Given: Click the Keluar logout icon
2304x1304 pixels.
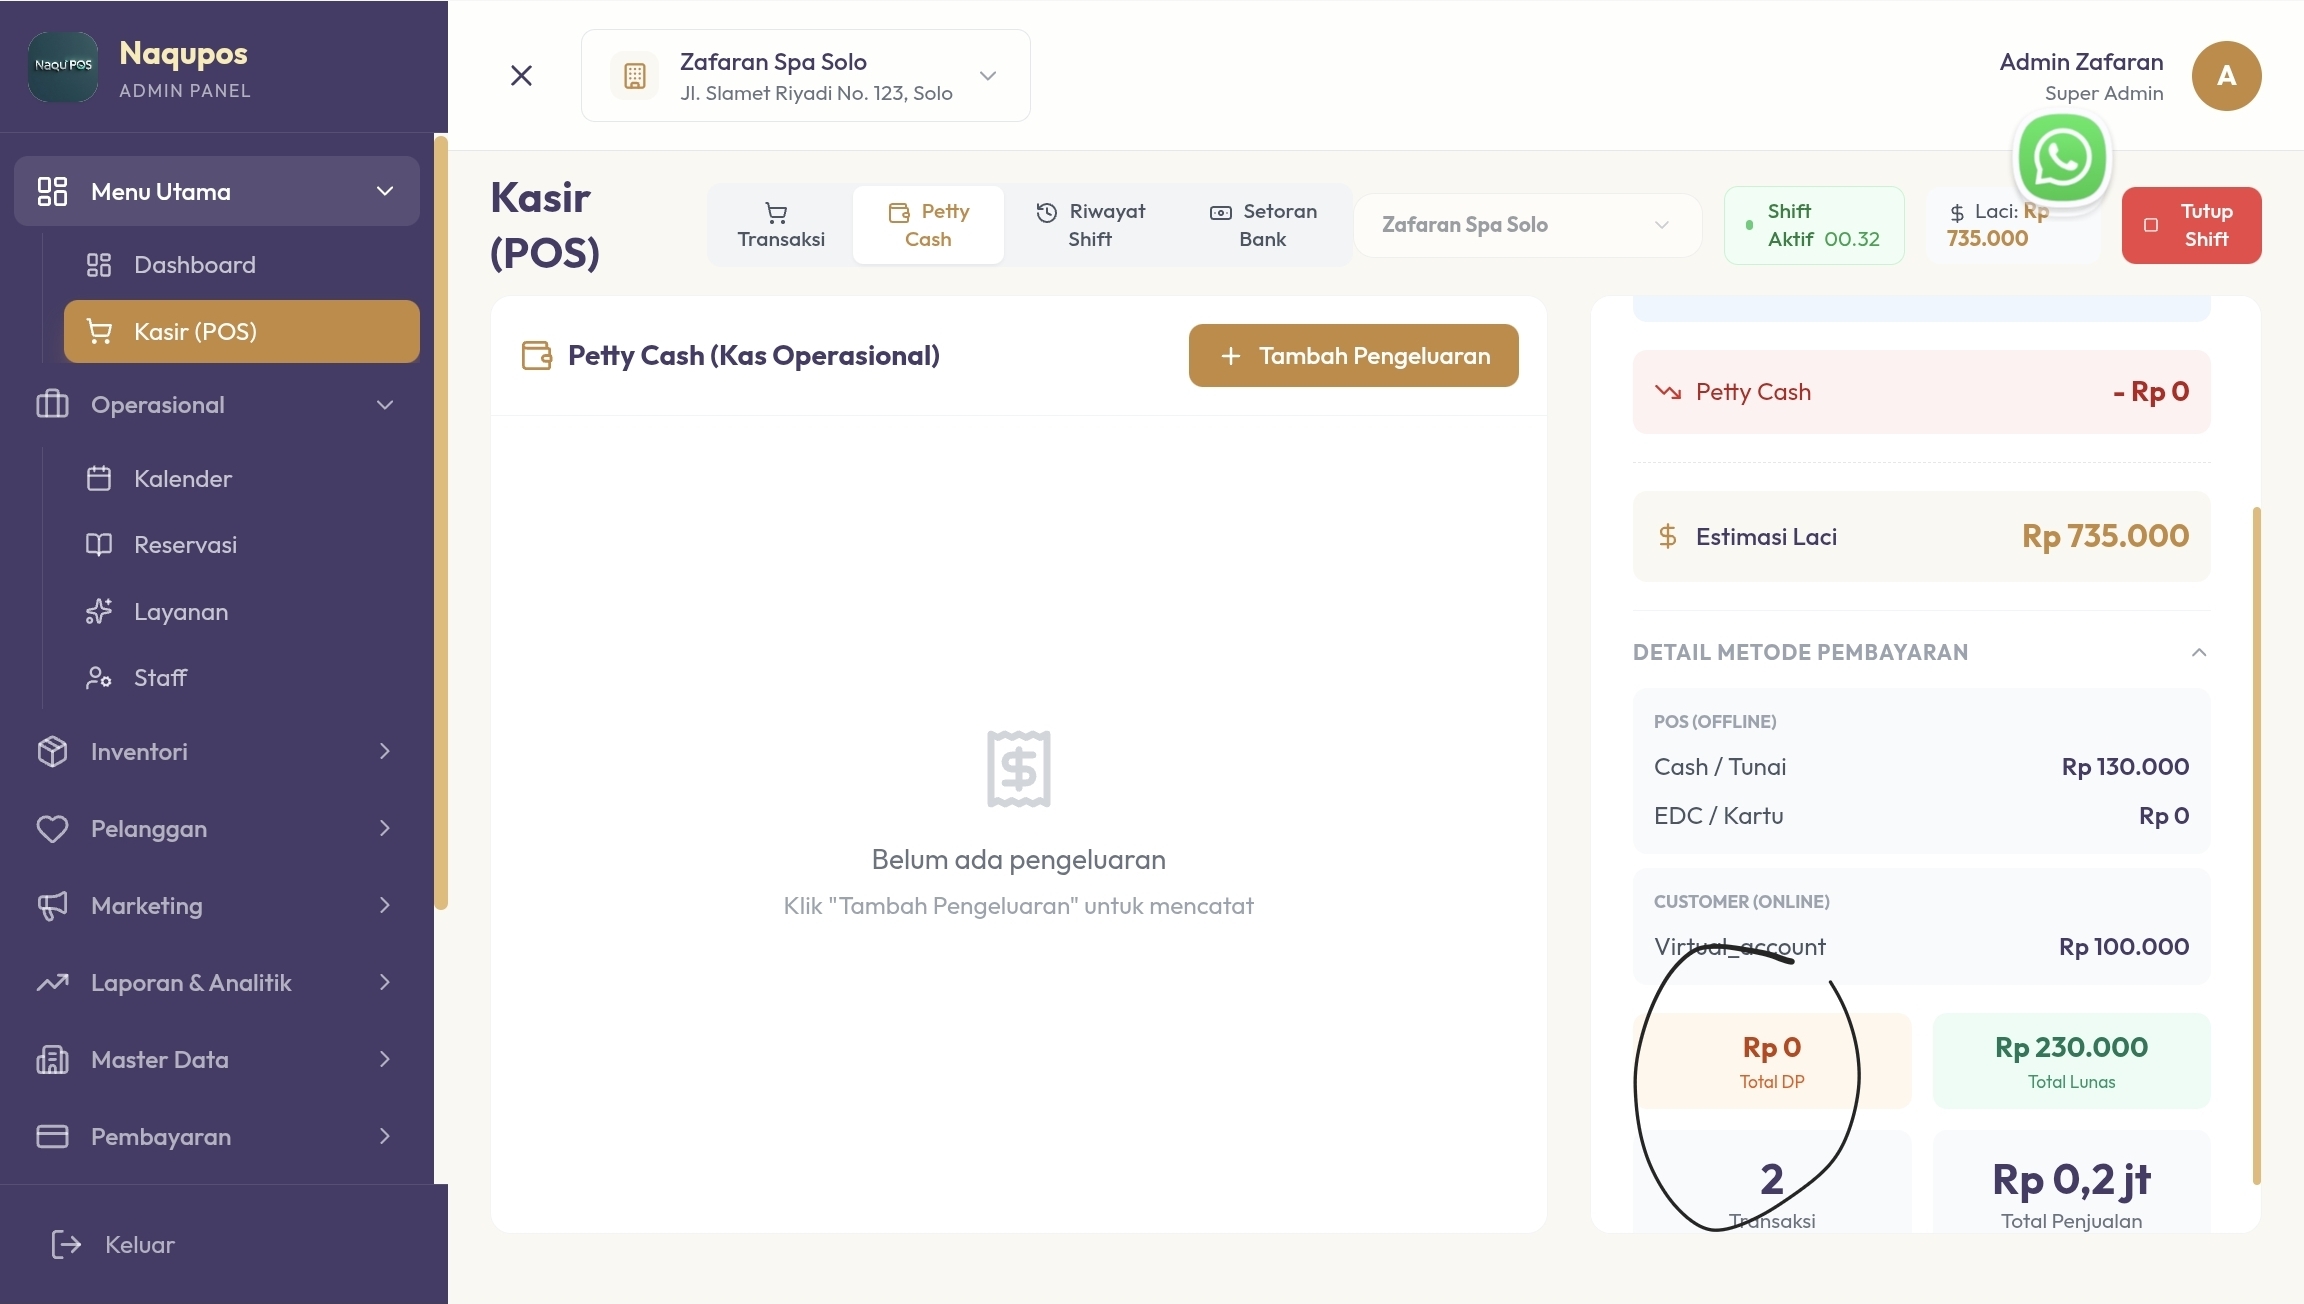Looking at the screenshot, I should 66,1245.
